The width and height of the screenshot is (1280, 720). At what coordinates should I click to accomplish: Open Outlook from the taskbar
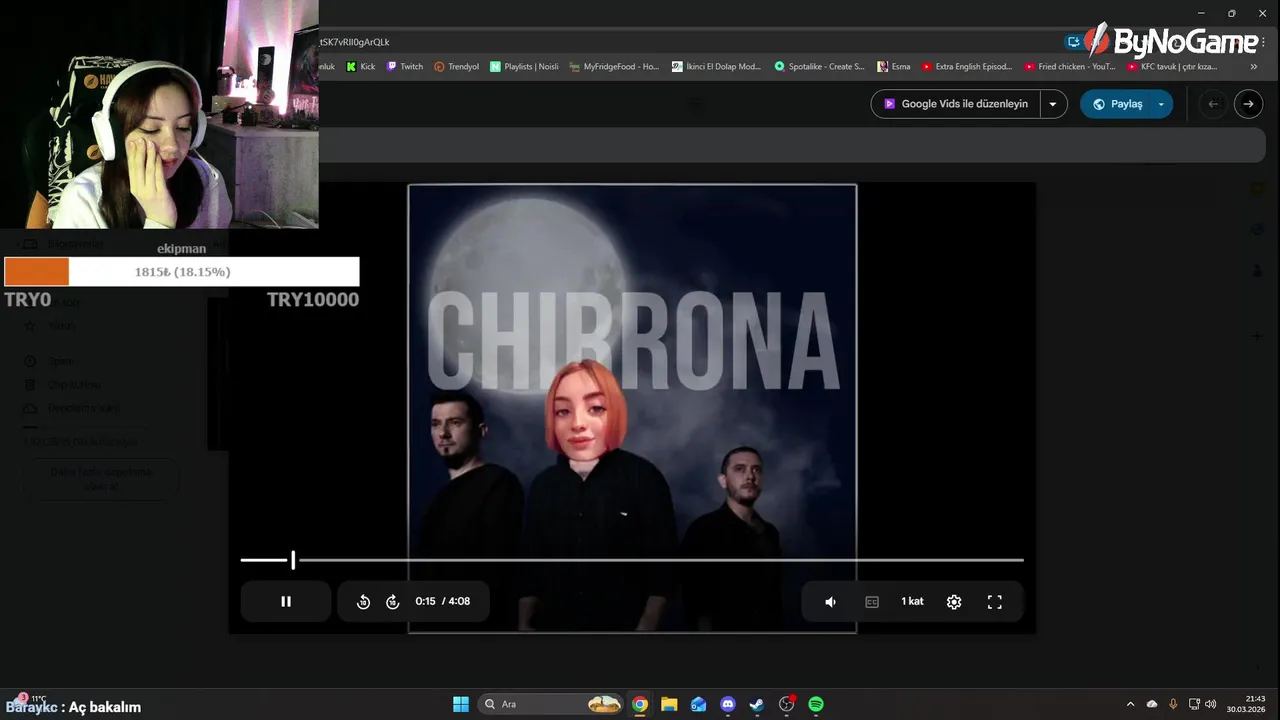[698, 704]
